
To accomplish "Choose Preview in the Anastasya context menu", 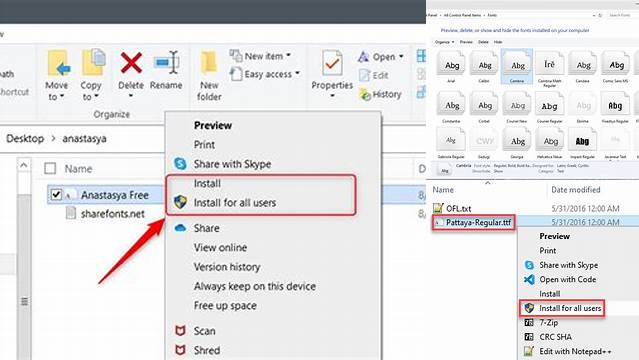I will [213, 125].
